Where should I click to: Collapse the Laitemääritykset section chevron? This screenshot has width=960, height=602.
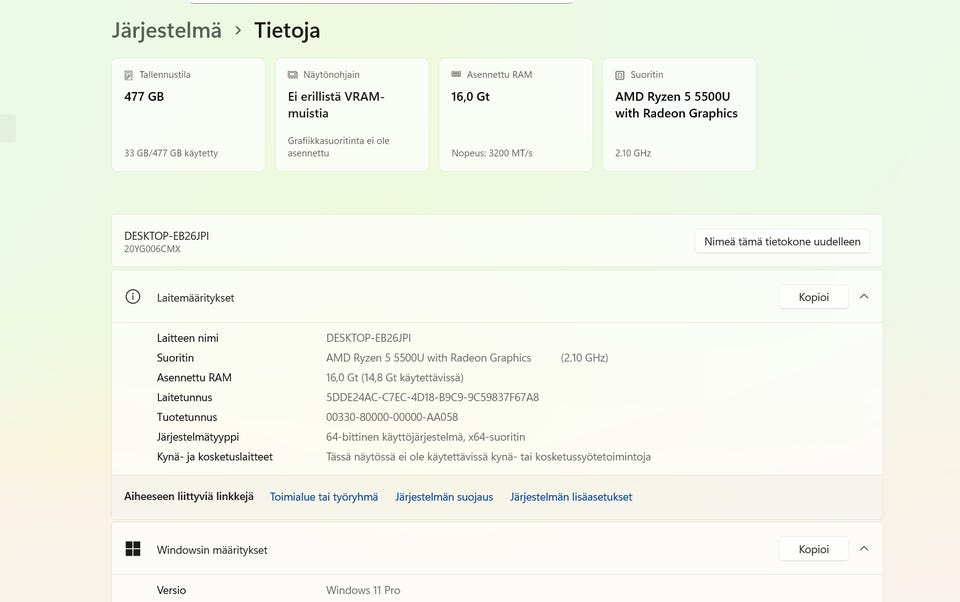point(864,296)
